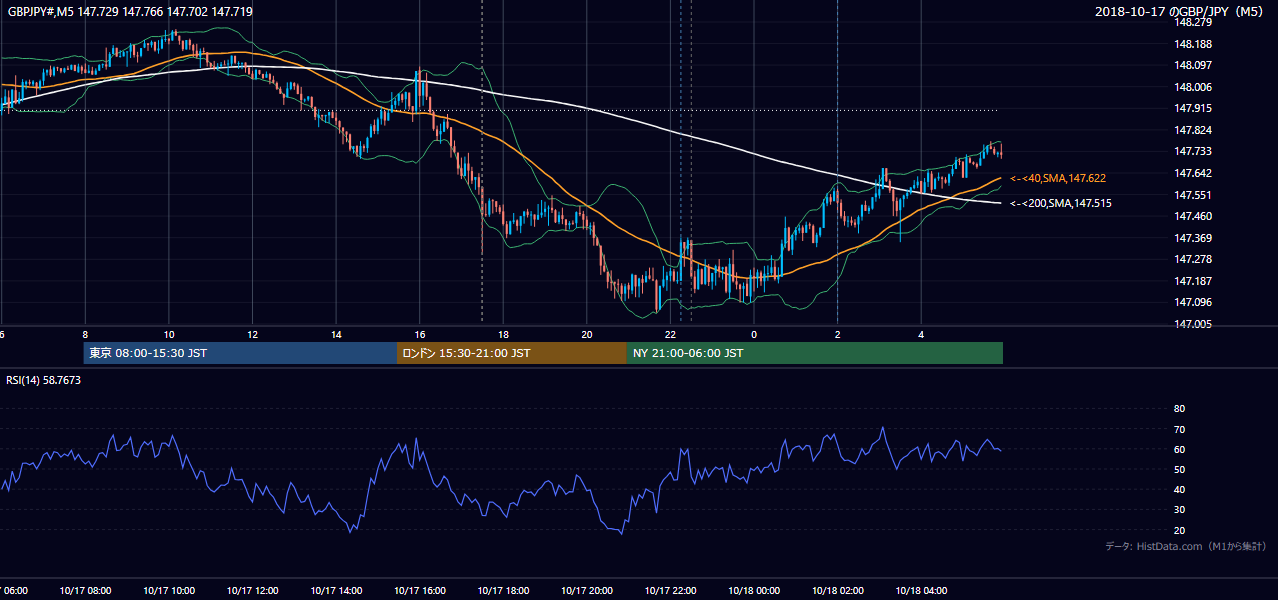This screenshot has height=600, width=1278.
Task: Click the RSI(14) 58.7673 indicator label
Action: 44,380
